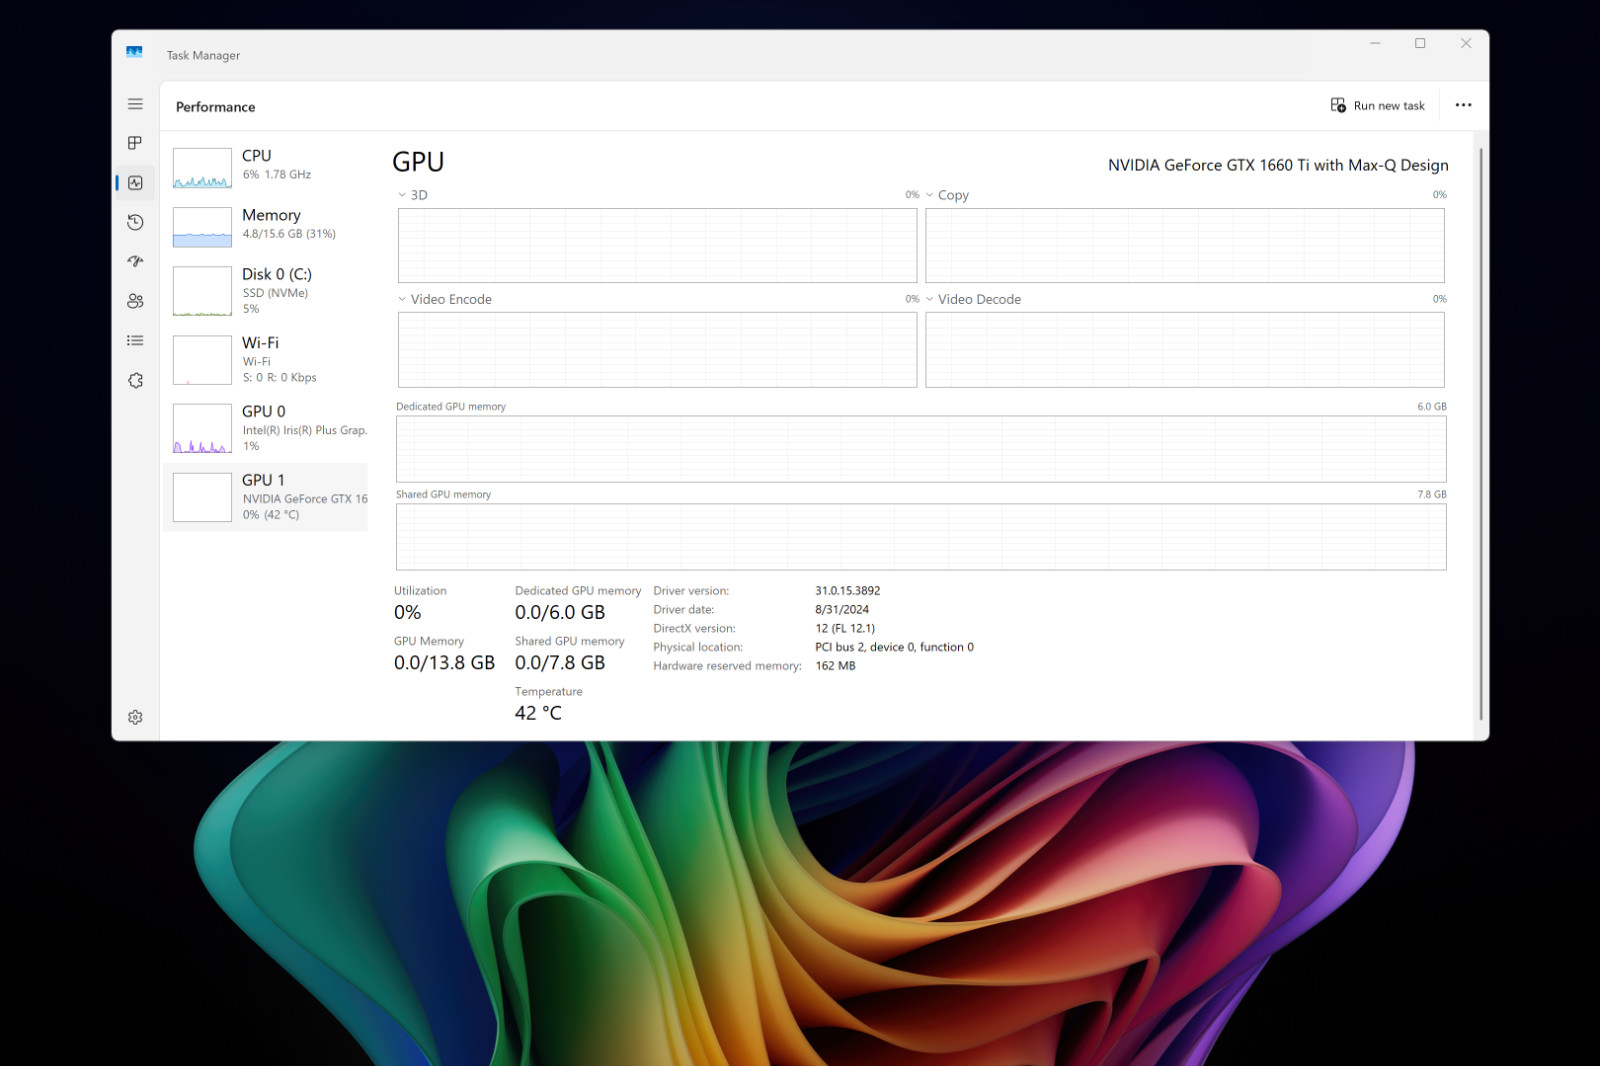The height and width of the screenshot is (1066, 1600).
Task: Click the driver date 8/31/2024
Action: tap(842, 609)
